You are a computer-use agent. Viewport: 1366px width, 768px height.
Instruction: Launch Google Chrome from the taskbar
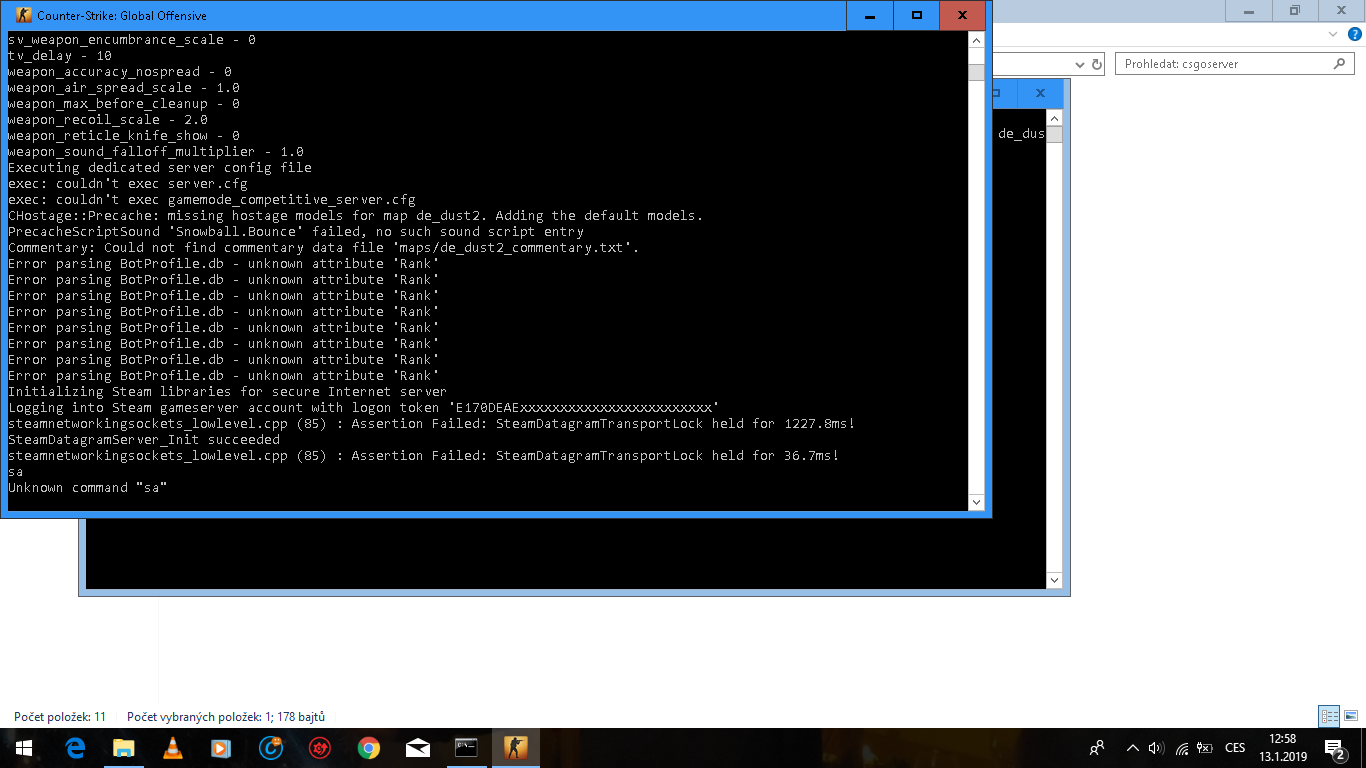coord(369,747)
